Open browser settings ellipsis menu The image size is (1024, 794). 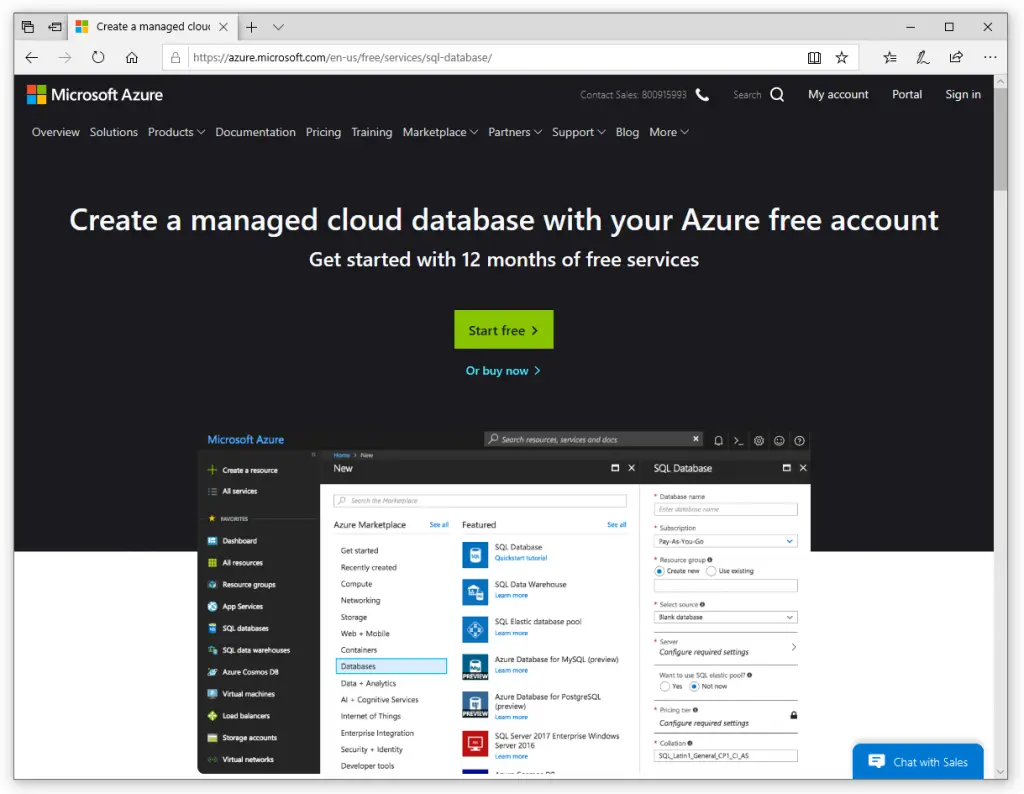(x=990, y=57)
